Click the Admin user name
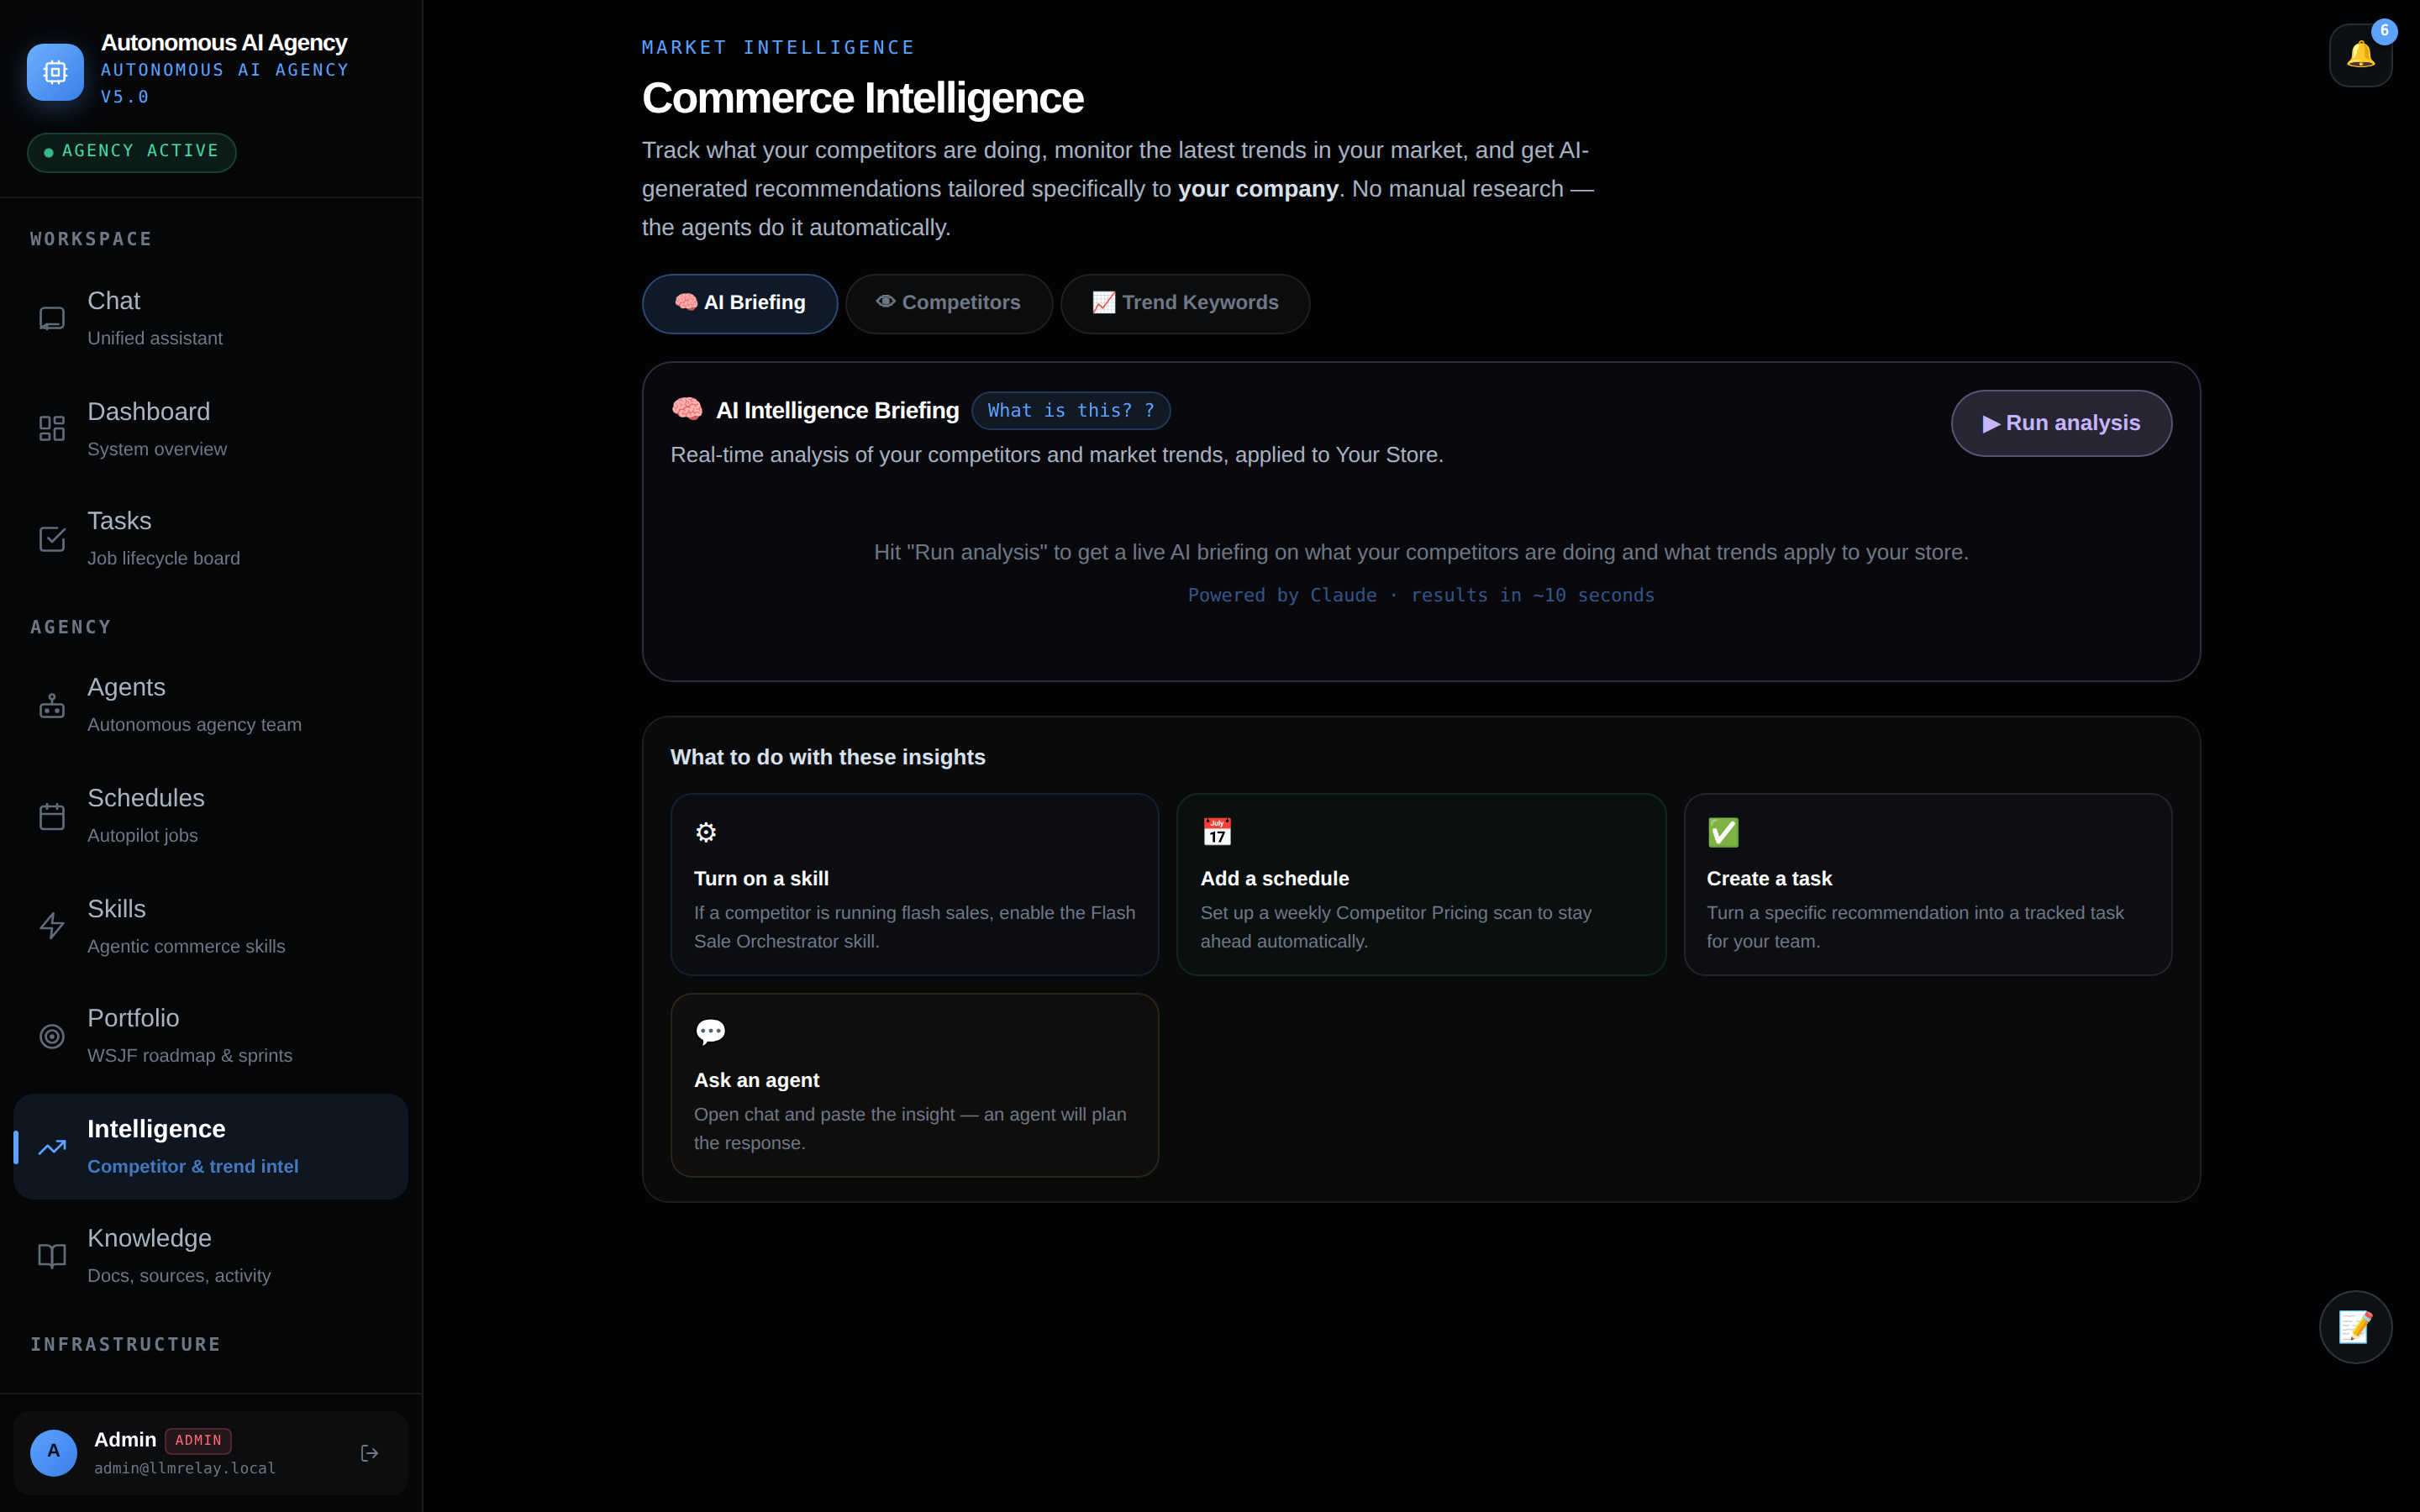 (125, 1440)
